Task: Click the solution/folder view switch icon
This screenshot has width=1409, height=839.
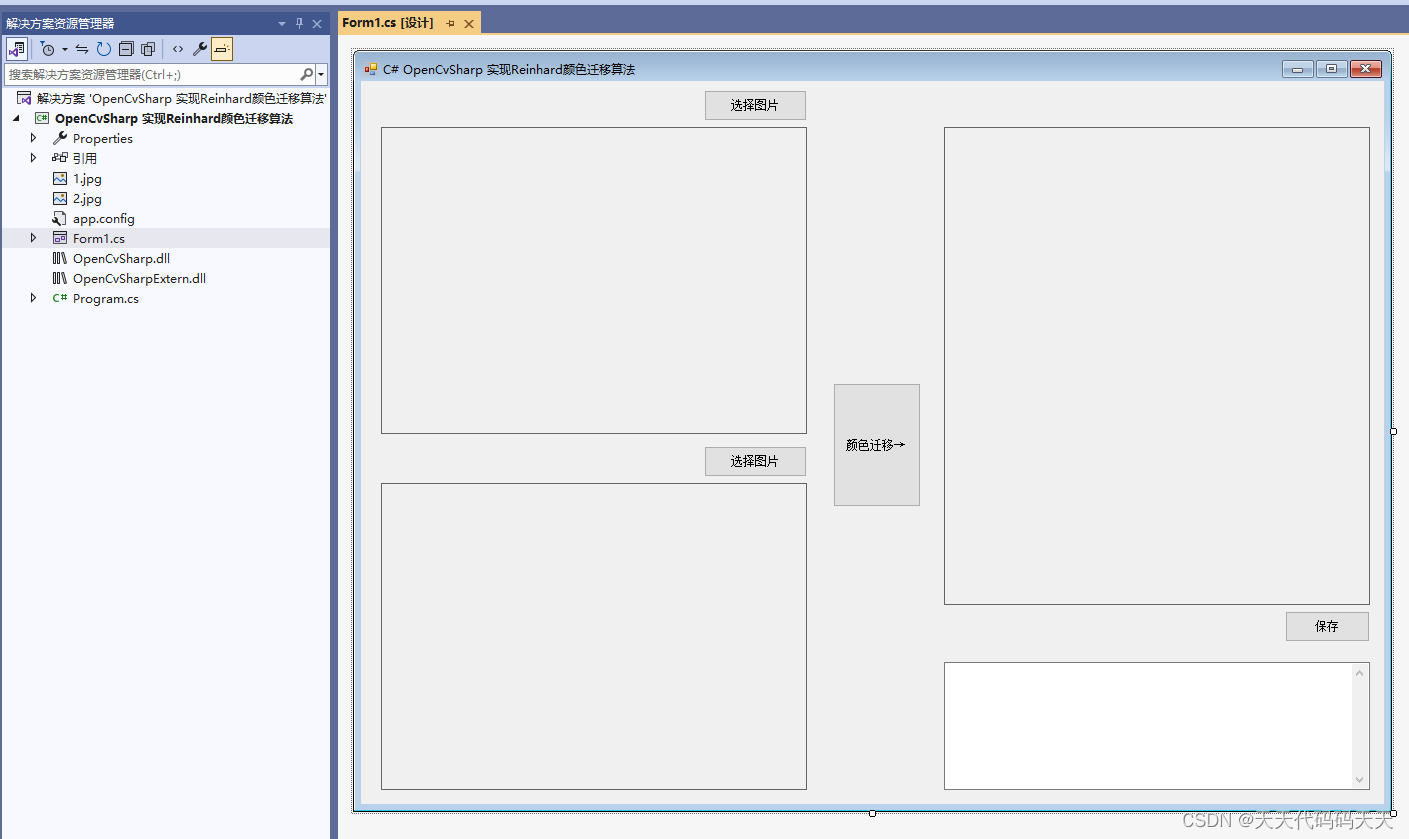Action: click(x=17, y=49)
